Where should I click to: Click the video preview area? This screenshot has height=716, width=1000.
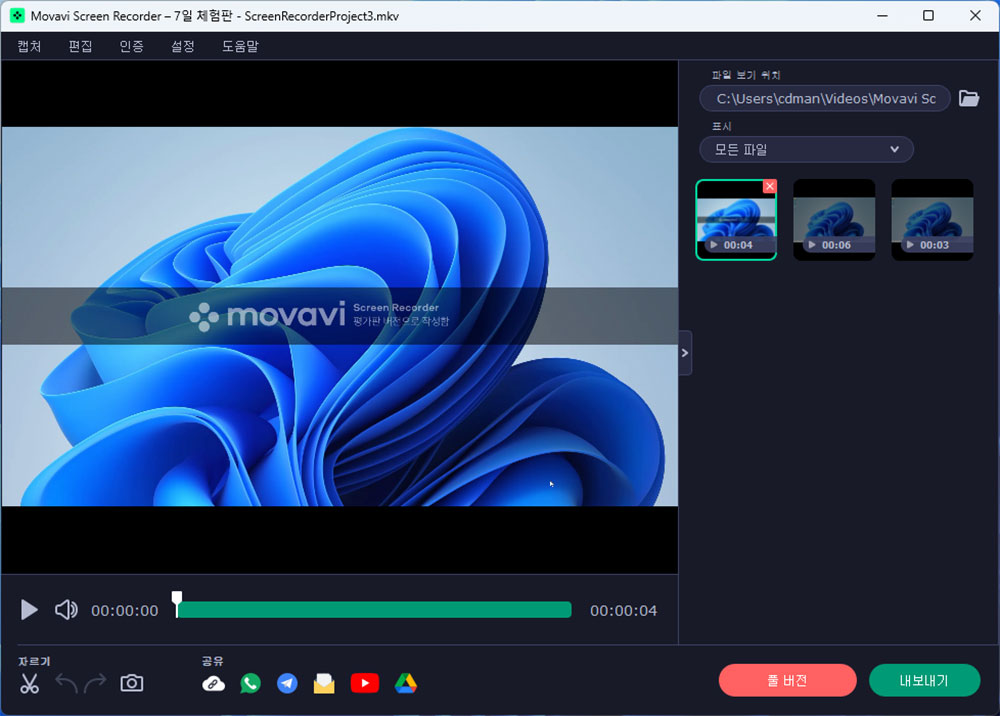click(x=339, y=316)
